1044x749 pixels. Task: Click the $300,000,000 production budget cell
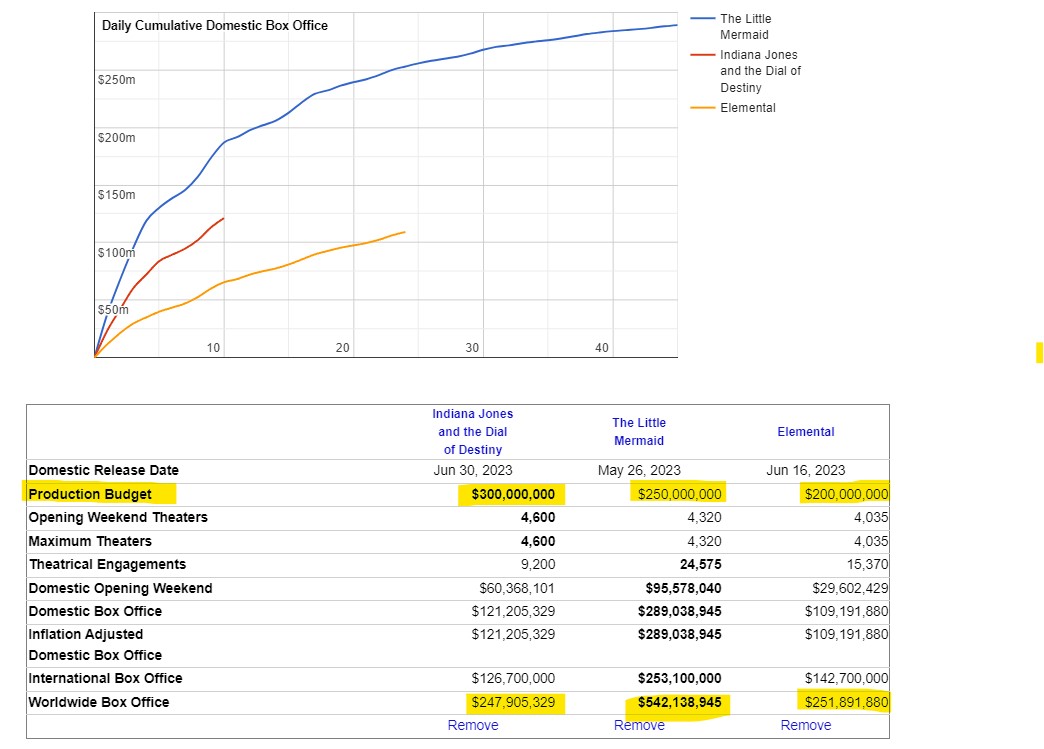pos(513,494)
